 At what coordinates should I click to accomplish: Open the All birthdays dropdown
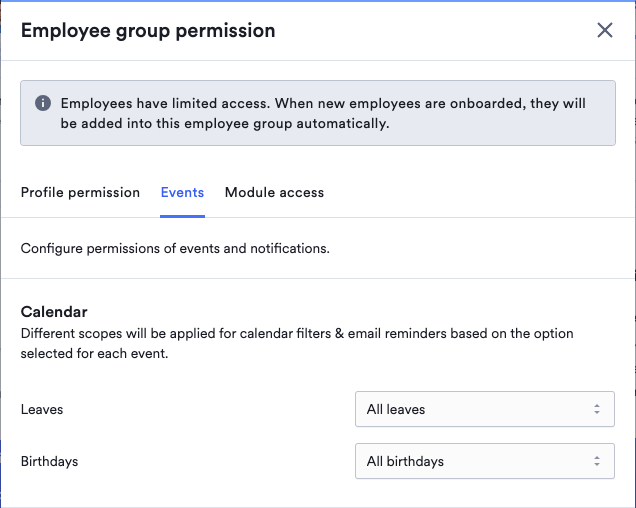click(x=485, y=461)
